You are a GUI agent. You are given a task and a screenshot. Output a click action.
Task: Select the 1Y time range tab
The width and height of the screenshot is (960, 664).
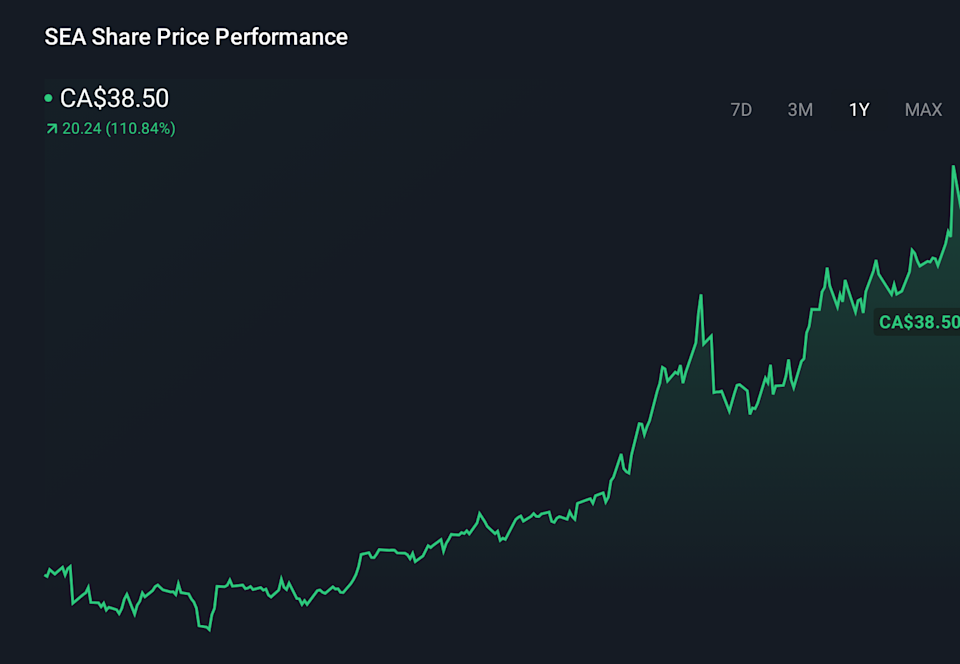859,110
